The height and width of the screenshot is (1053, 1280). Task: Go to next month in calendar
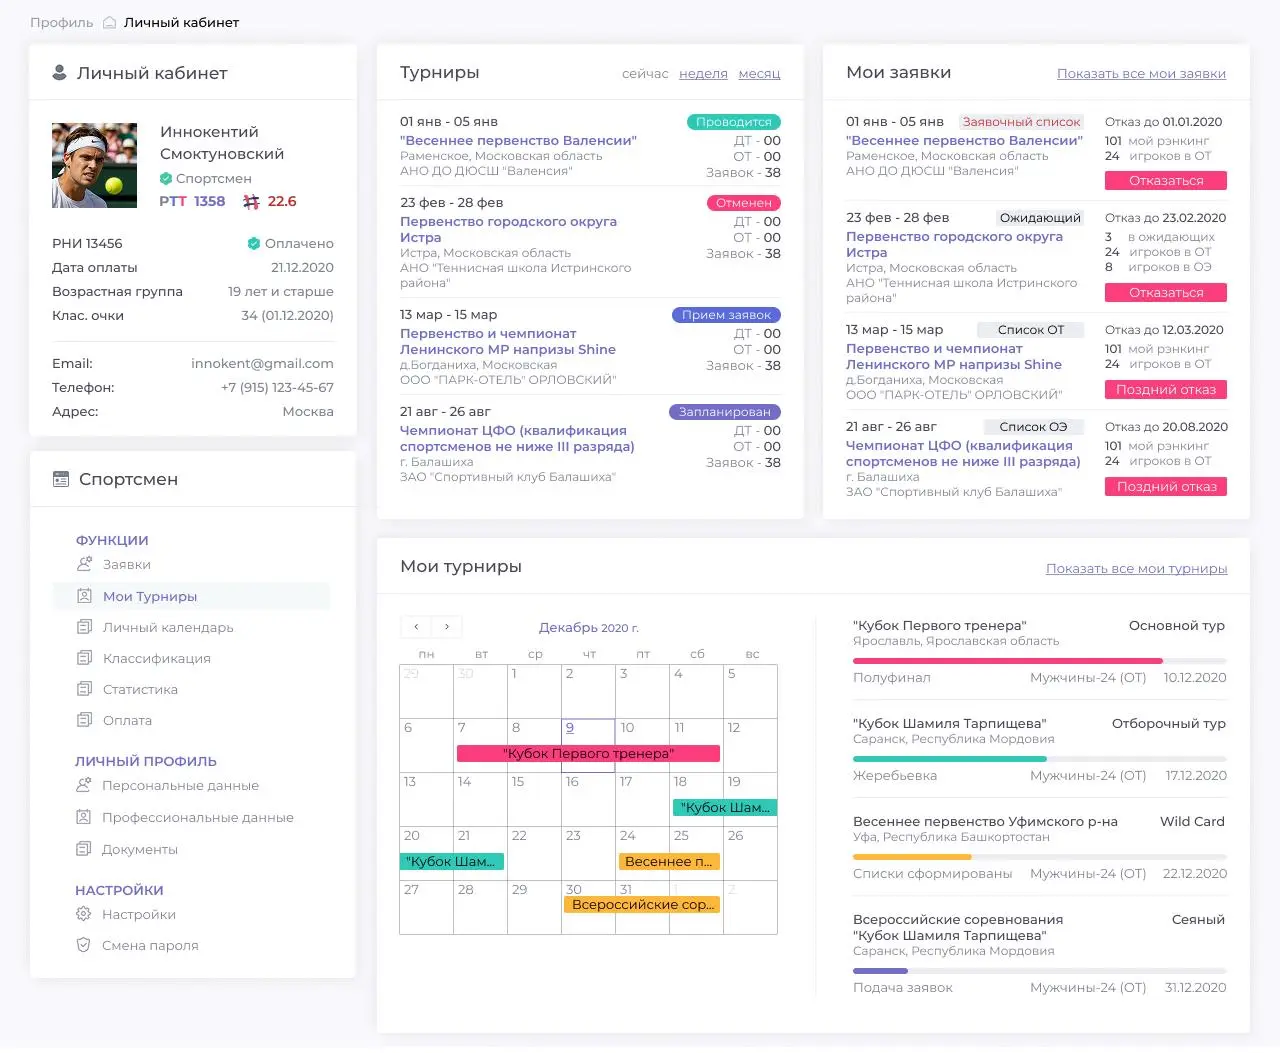(446, 627)
